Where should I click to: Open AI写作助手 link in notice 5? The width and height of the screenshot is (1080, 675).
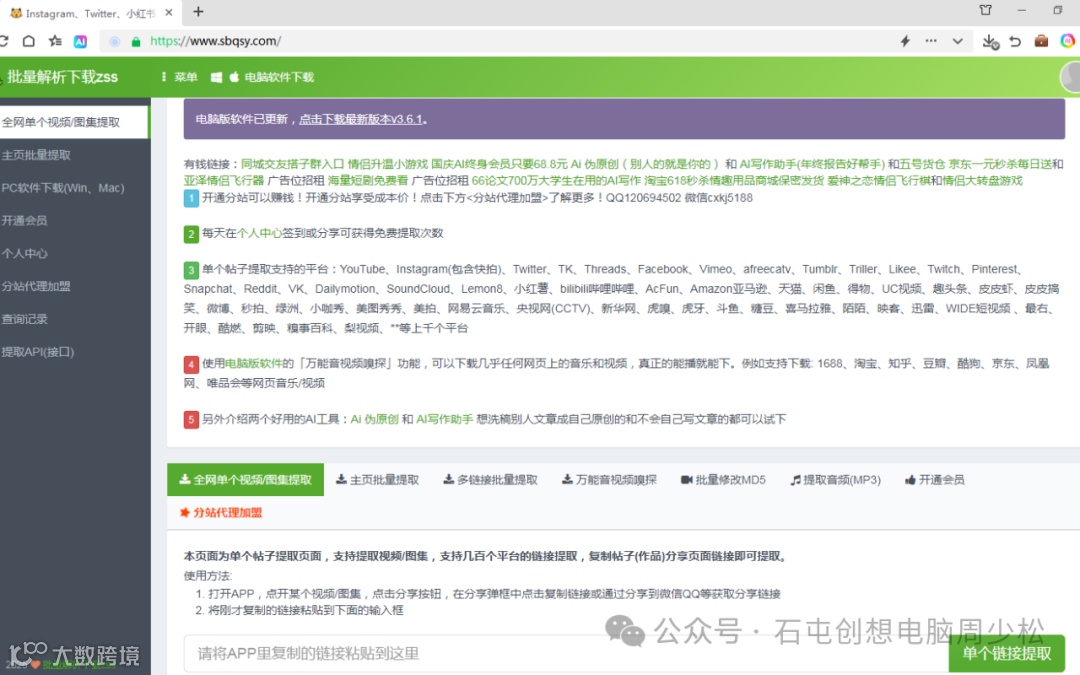coord(445,419)
